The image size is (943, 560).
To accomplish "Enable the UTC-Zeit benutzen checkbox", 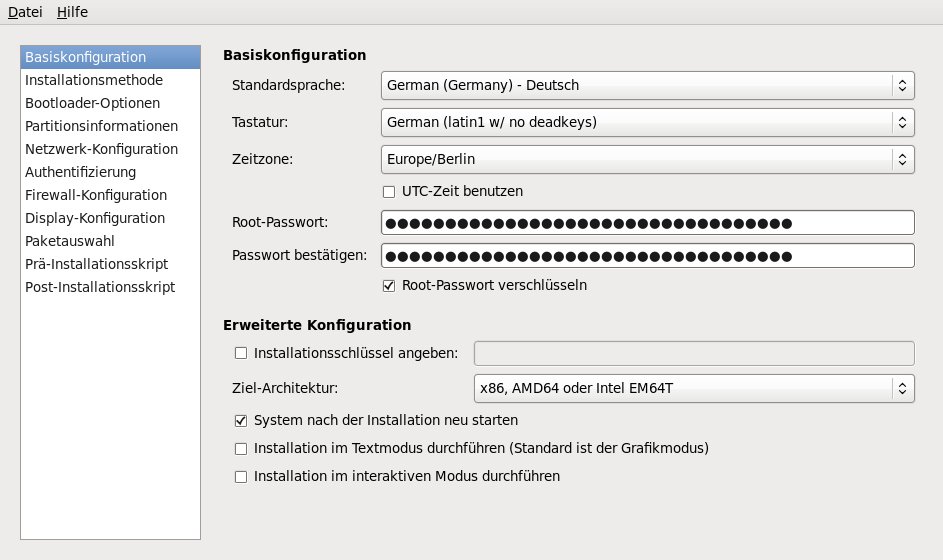I will pyautogui.click(x=390, y=191).
